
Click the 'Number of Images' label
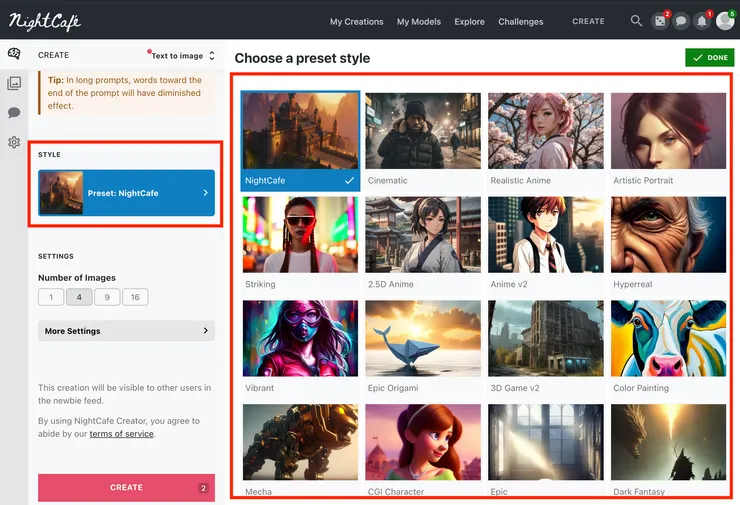click(76, 278)
